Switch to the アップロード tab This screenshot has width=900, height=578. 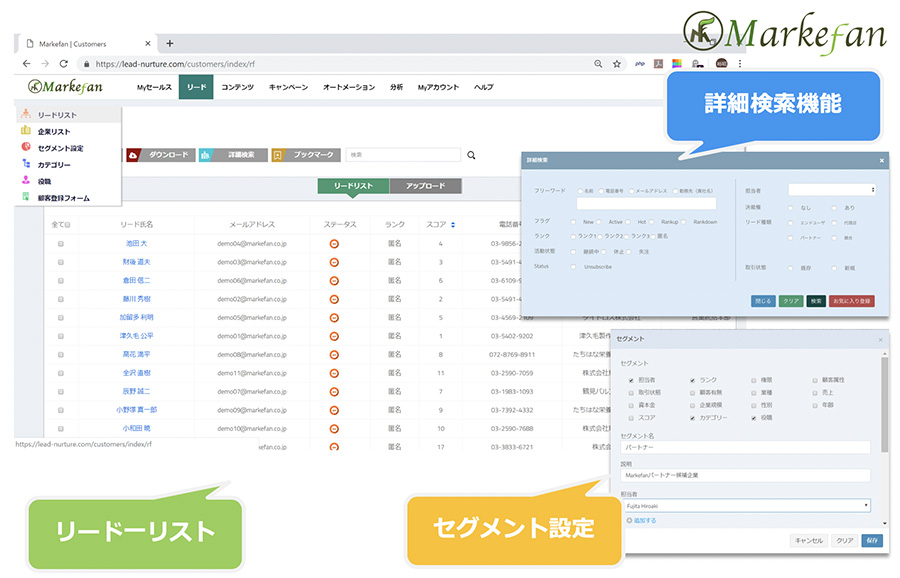425,186
